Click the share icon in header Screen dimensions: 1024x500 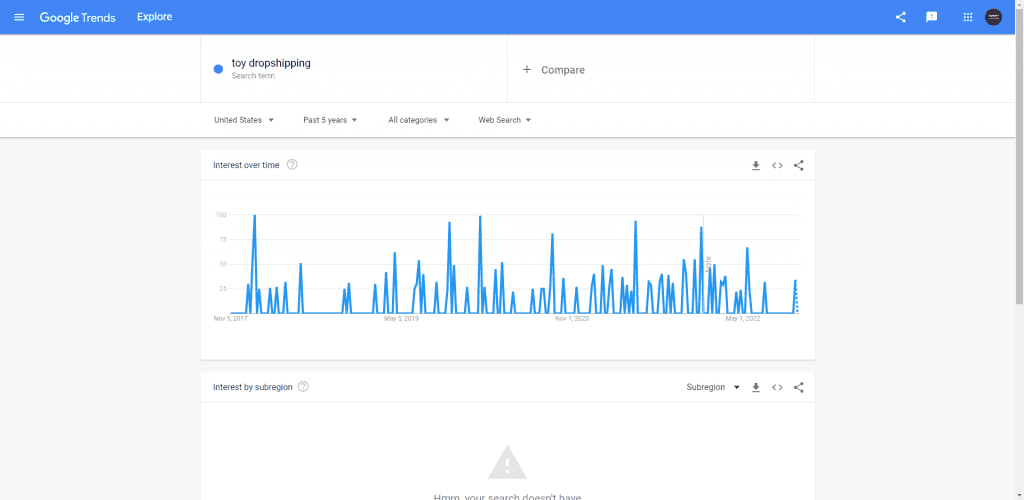coord(900,17)
